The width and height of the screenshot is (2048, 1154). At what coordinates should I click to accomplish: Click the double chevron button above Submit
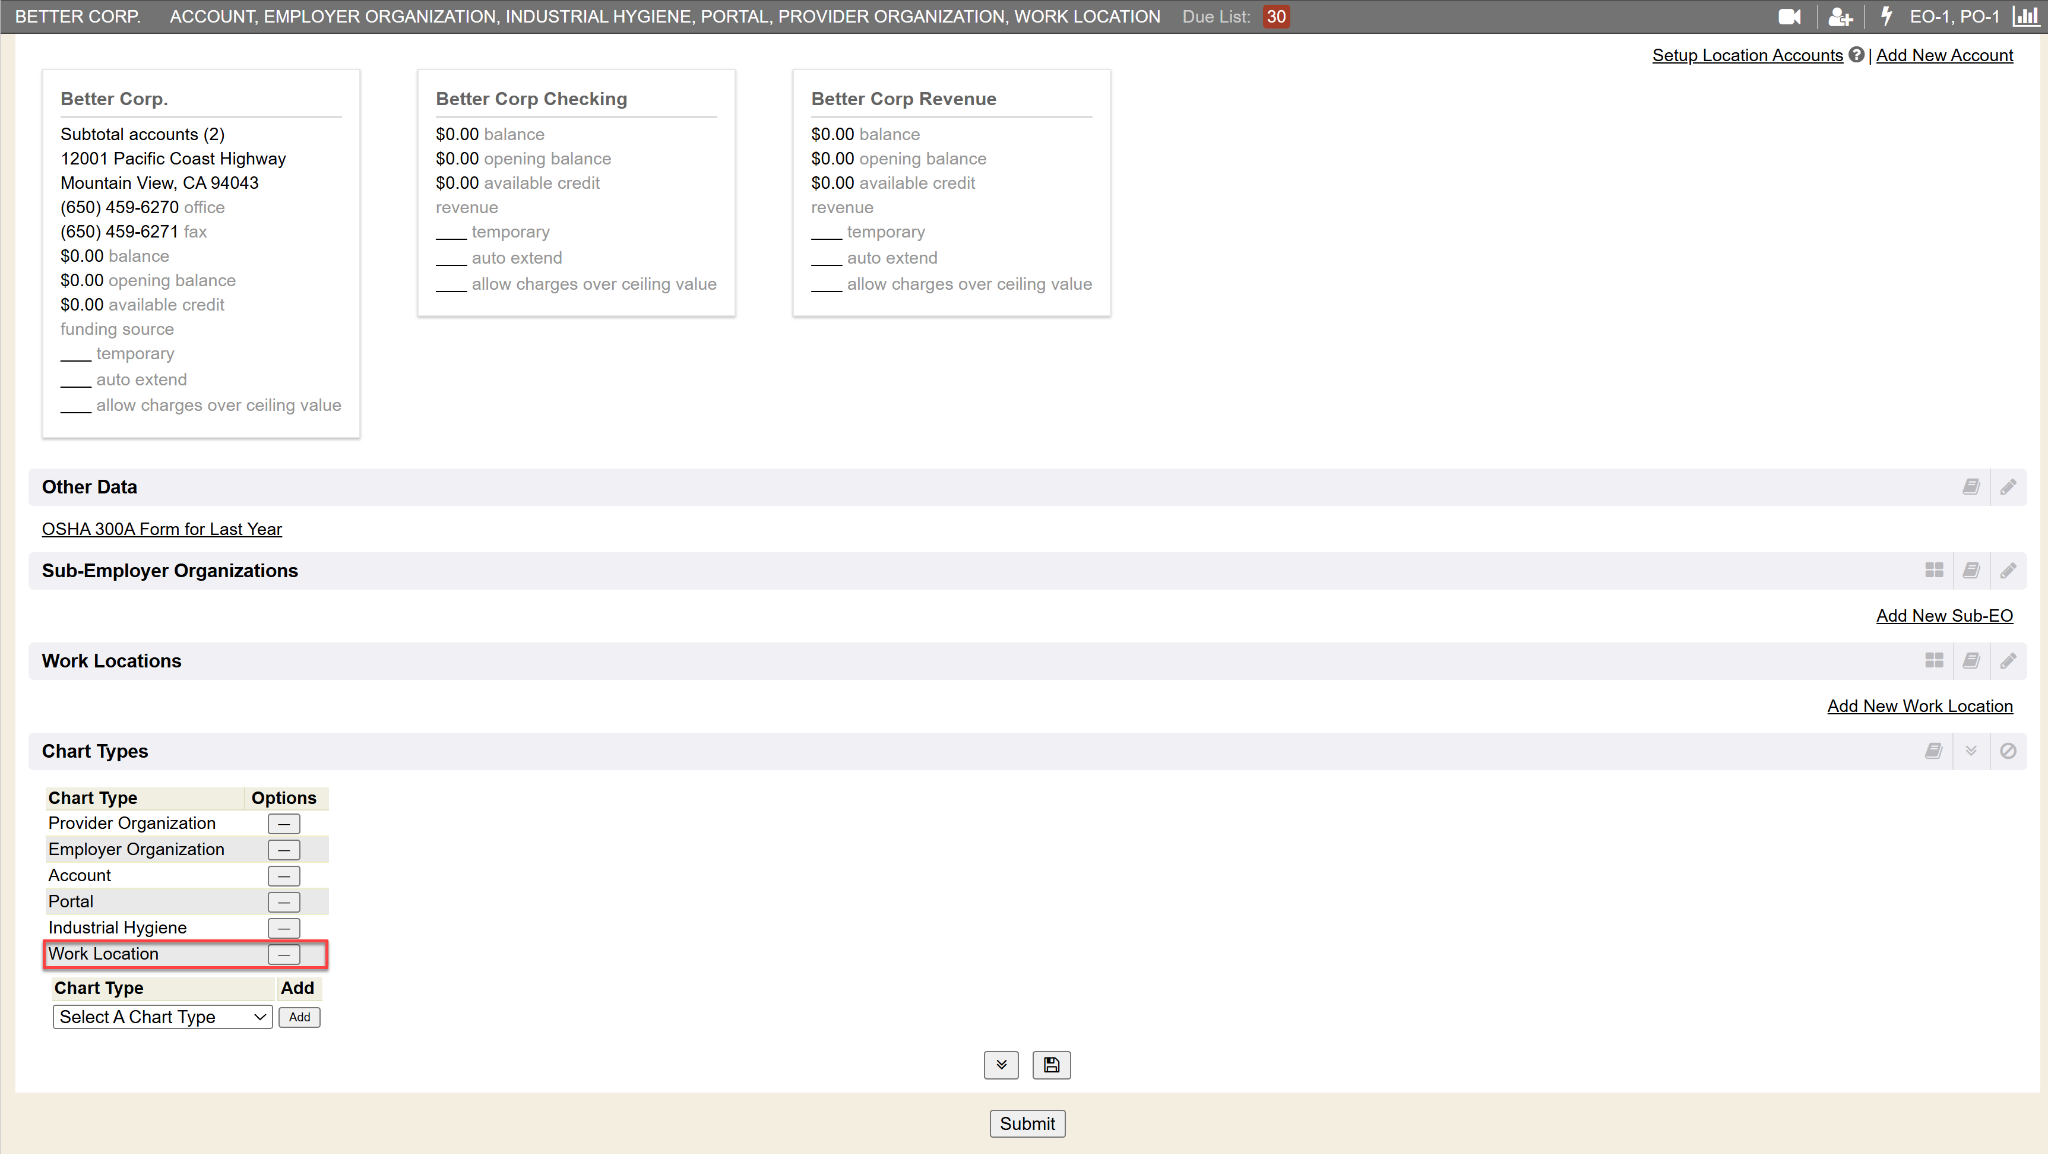point(1001,1065)
